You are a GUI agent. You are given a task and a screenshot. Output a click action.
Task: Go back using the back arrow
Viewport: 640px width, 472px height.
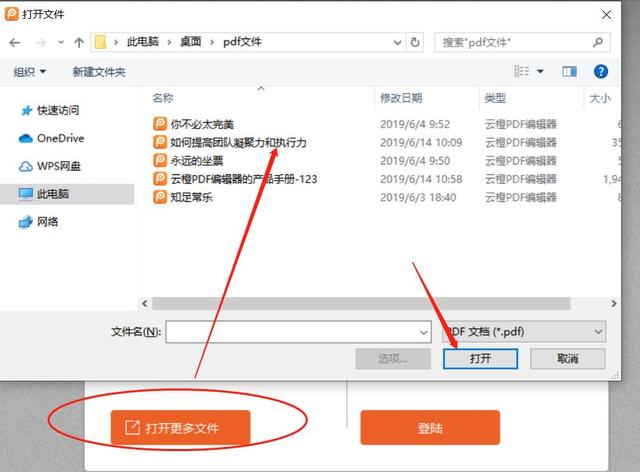click(15, 42)
